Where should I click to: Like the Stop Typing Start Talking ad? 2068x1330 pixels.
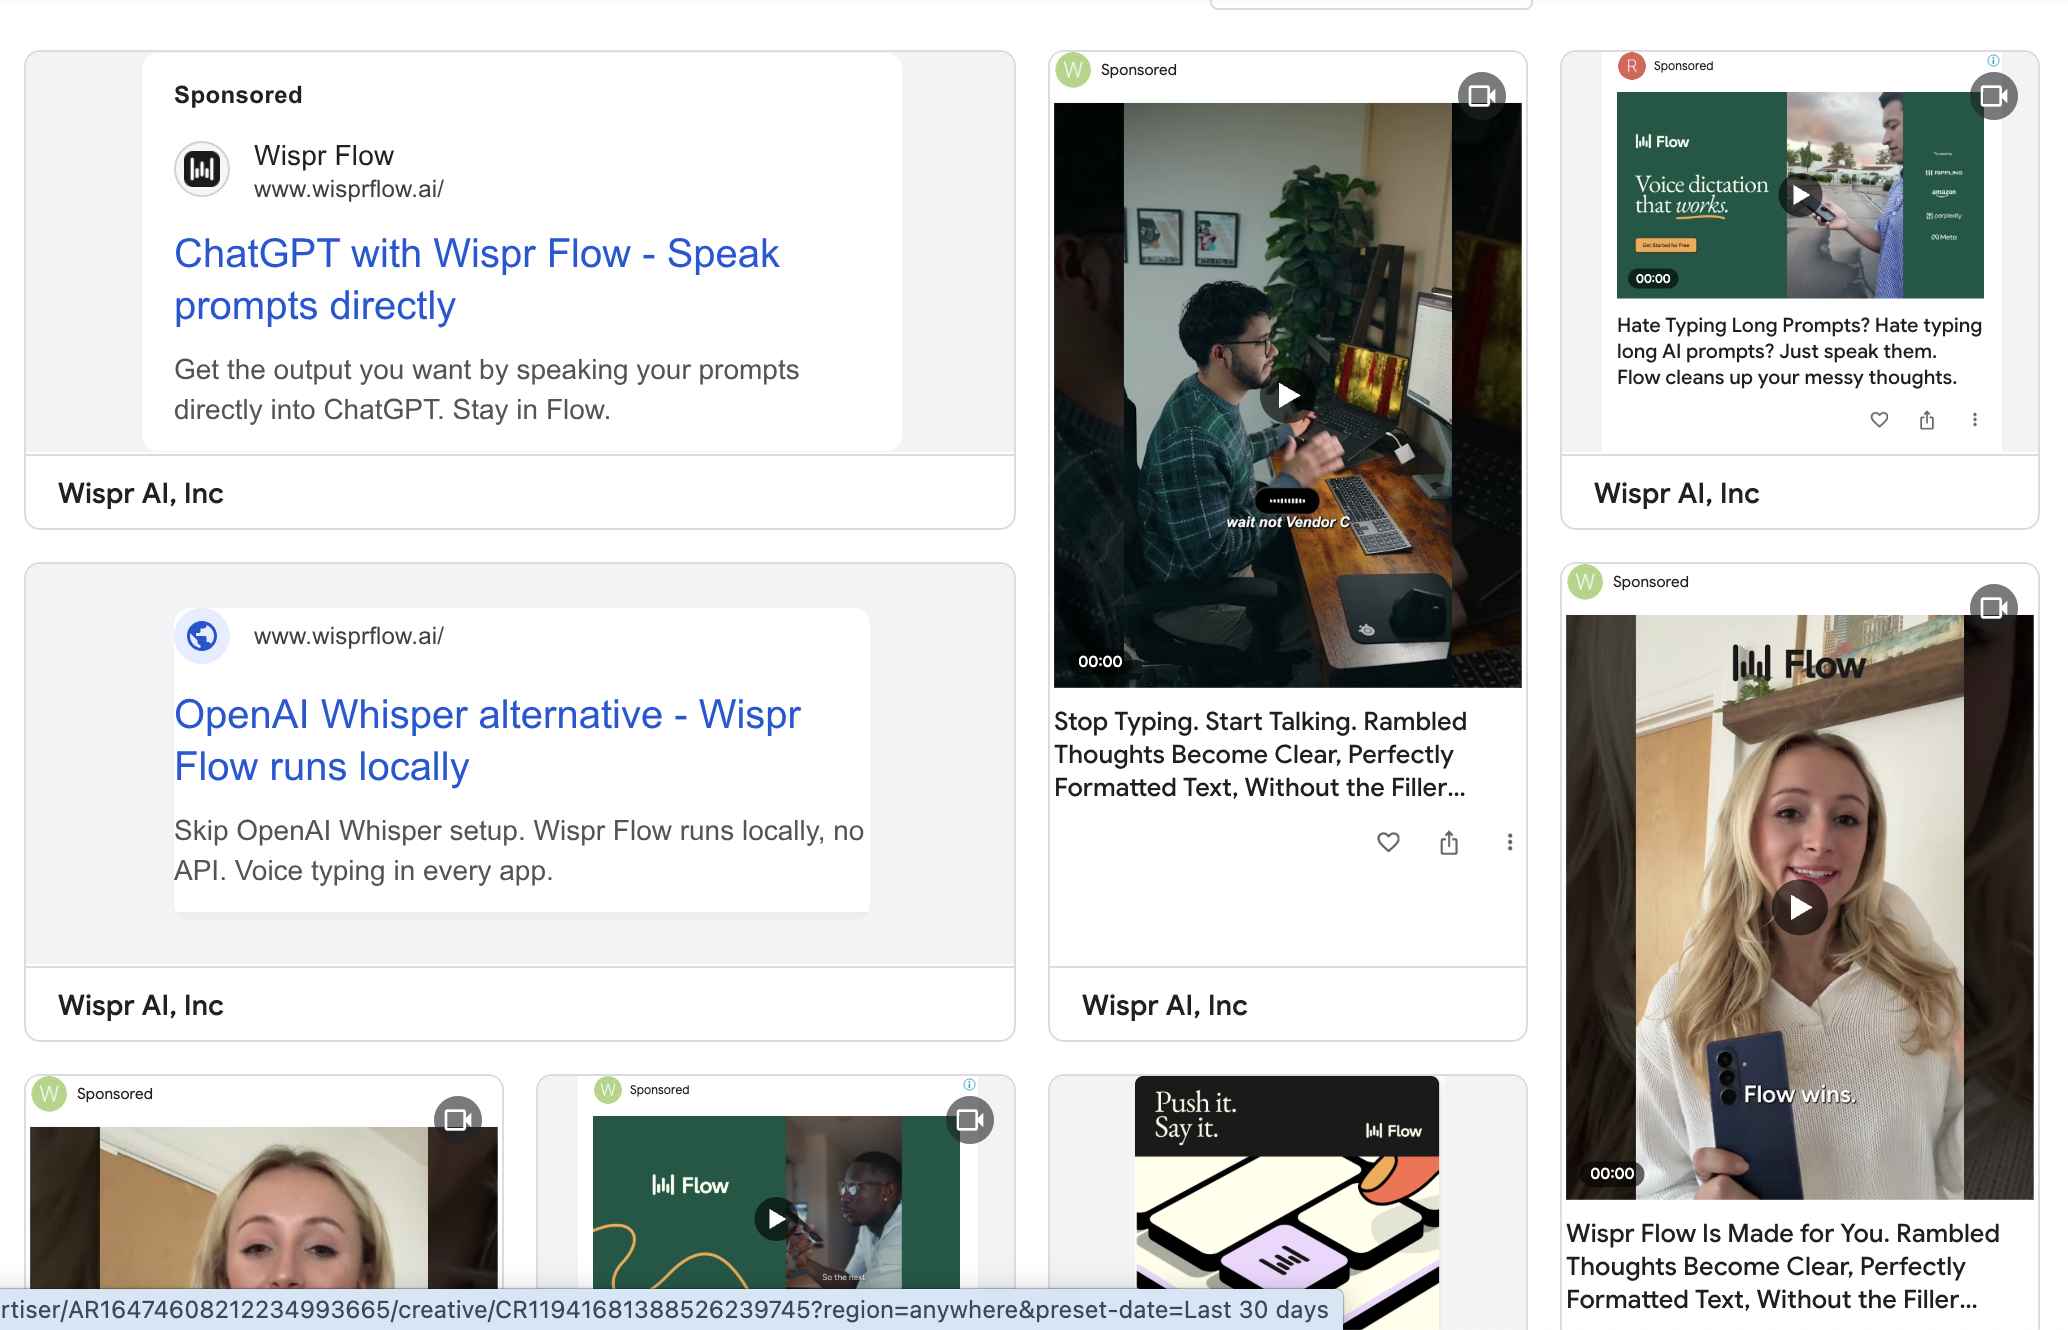[x=1388, y=842]
